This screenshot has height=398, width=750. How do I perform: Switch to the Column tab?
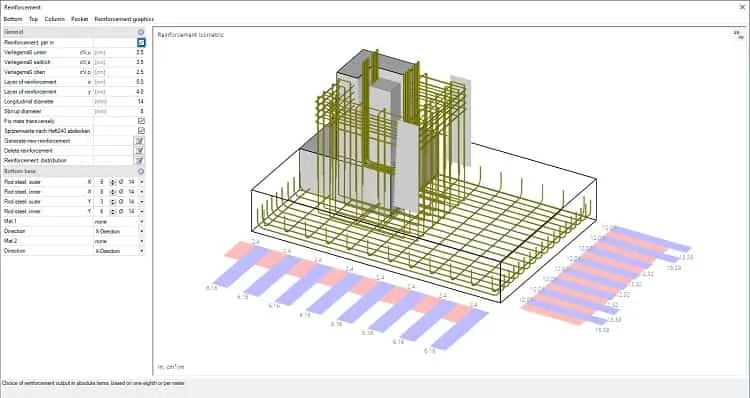[x=55, y=19]
